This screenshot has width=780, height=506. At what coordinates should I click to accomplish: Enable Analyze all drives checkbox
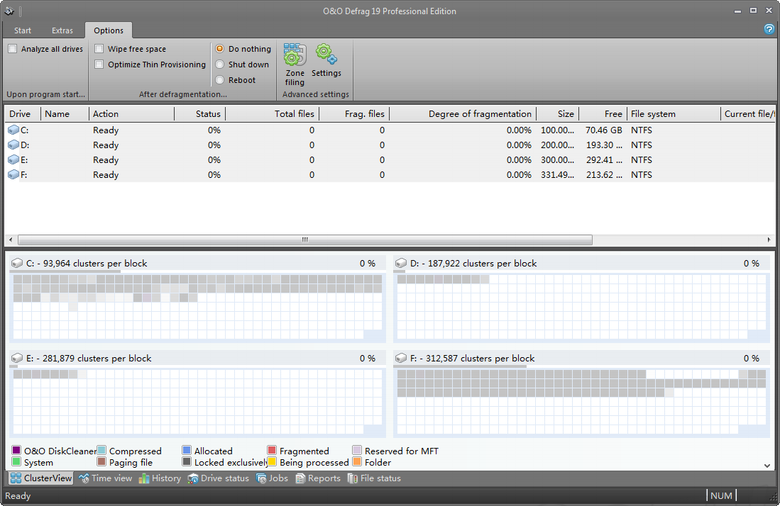point(13,49)
